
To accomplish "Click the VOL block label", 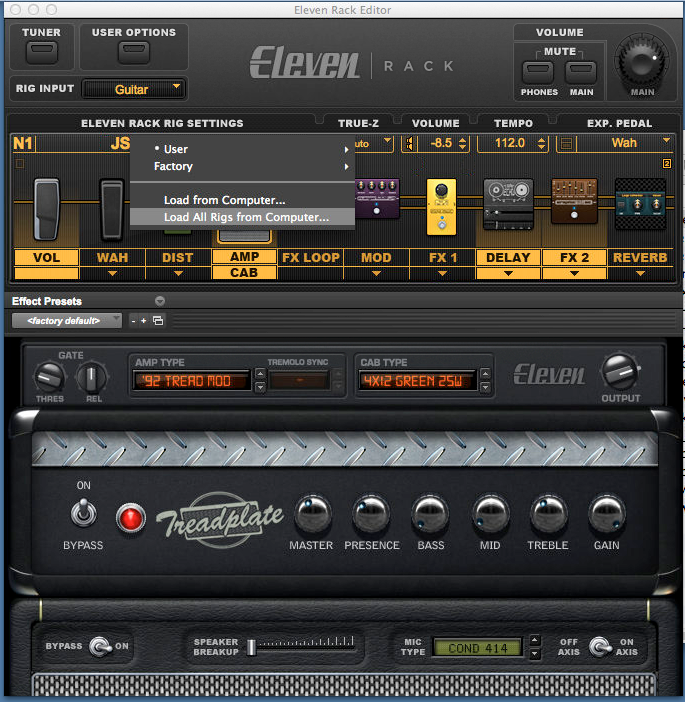I will [47, 257].
